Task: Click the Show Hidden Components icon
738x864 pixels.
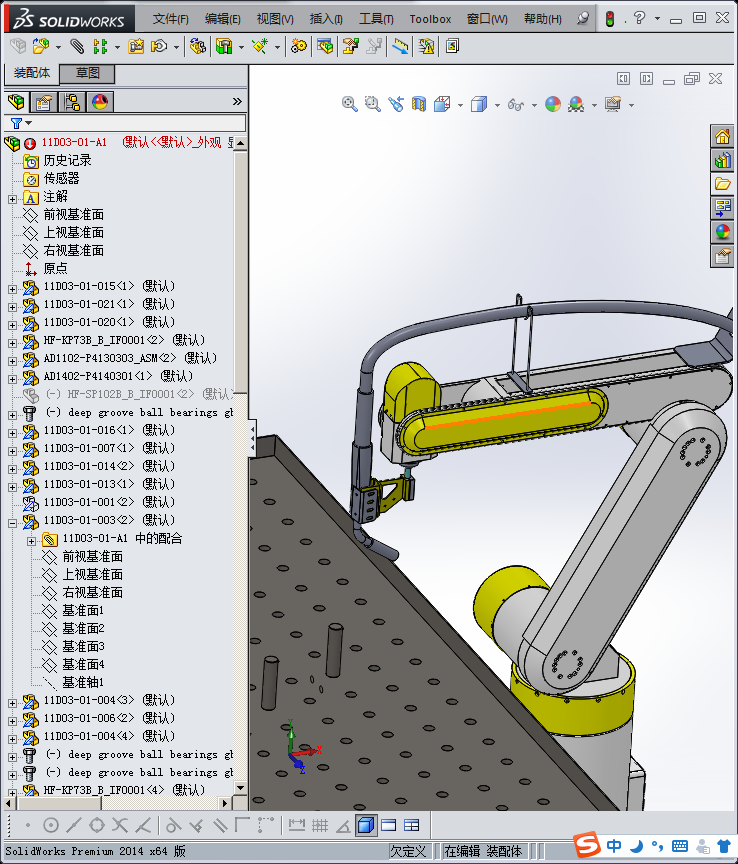Action: 197,46
